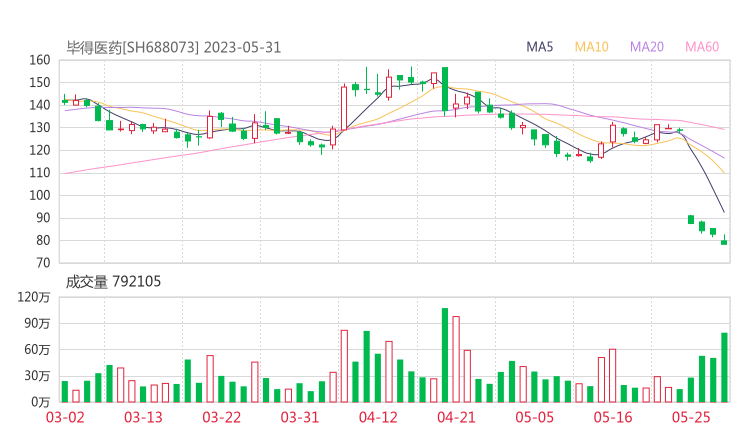Select the MA10 legend label
The height and width of the screenshot is (440, 740).
point(591,47)
